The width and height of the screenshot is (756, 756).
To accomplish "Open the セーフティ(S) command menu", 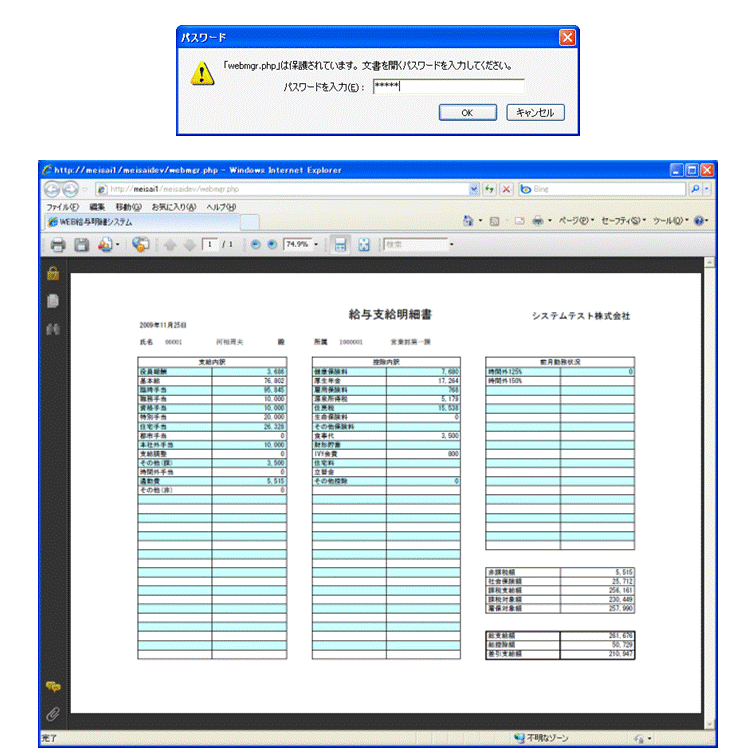I will point(623,221).
